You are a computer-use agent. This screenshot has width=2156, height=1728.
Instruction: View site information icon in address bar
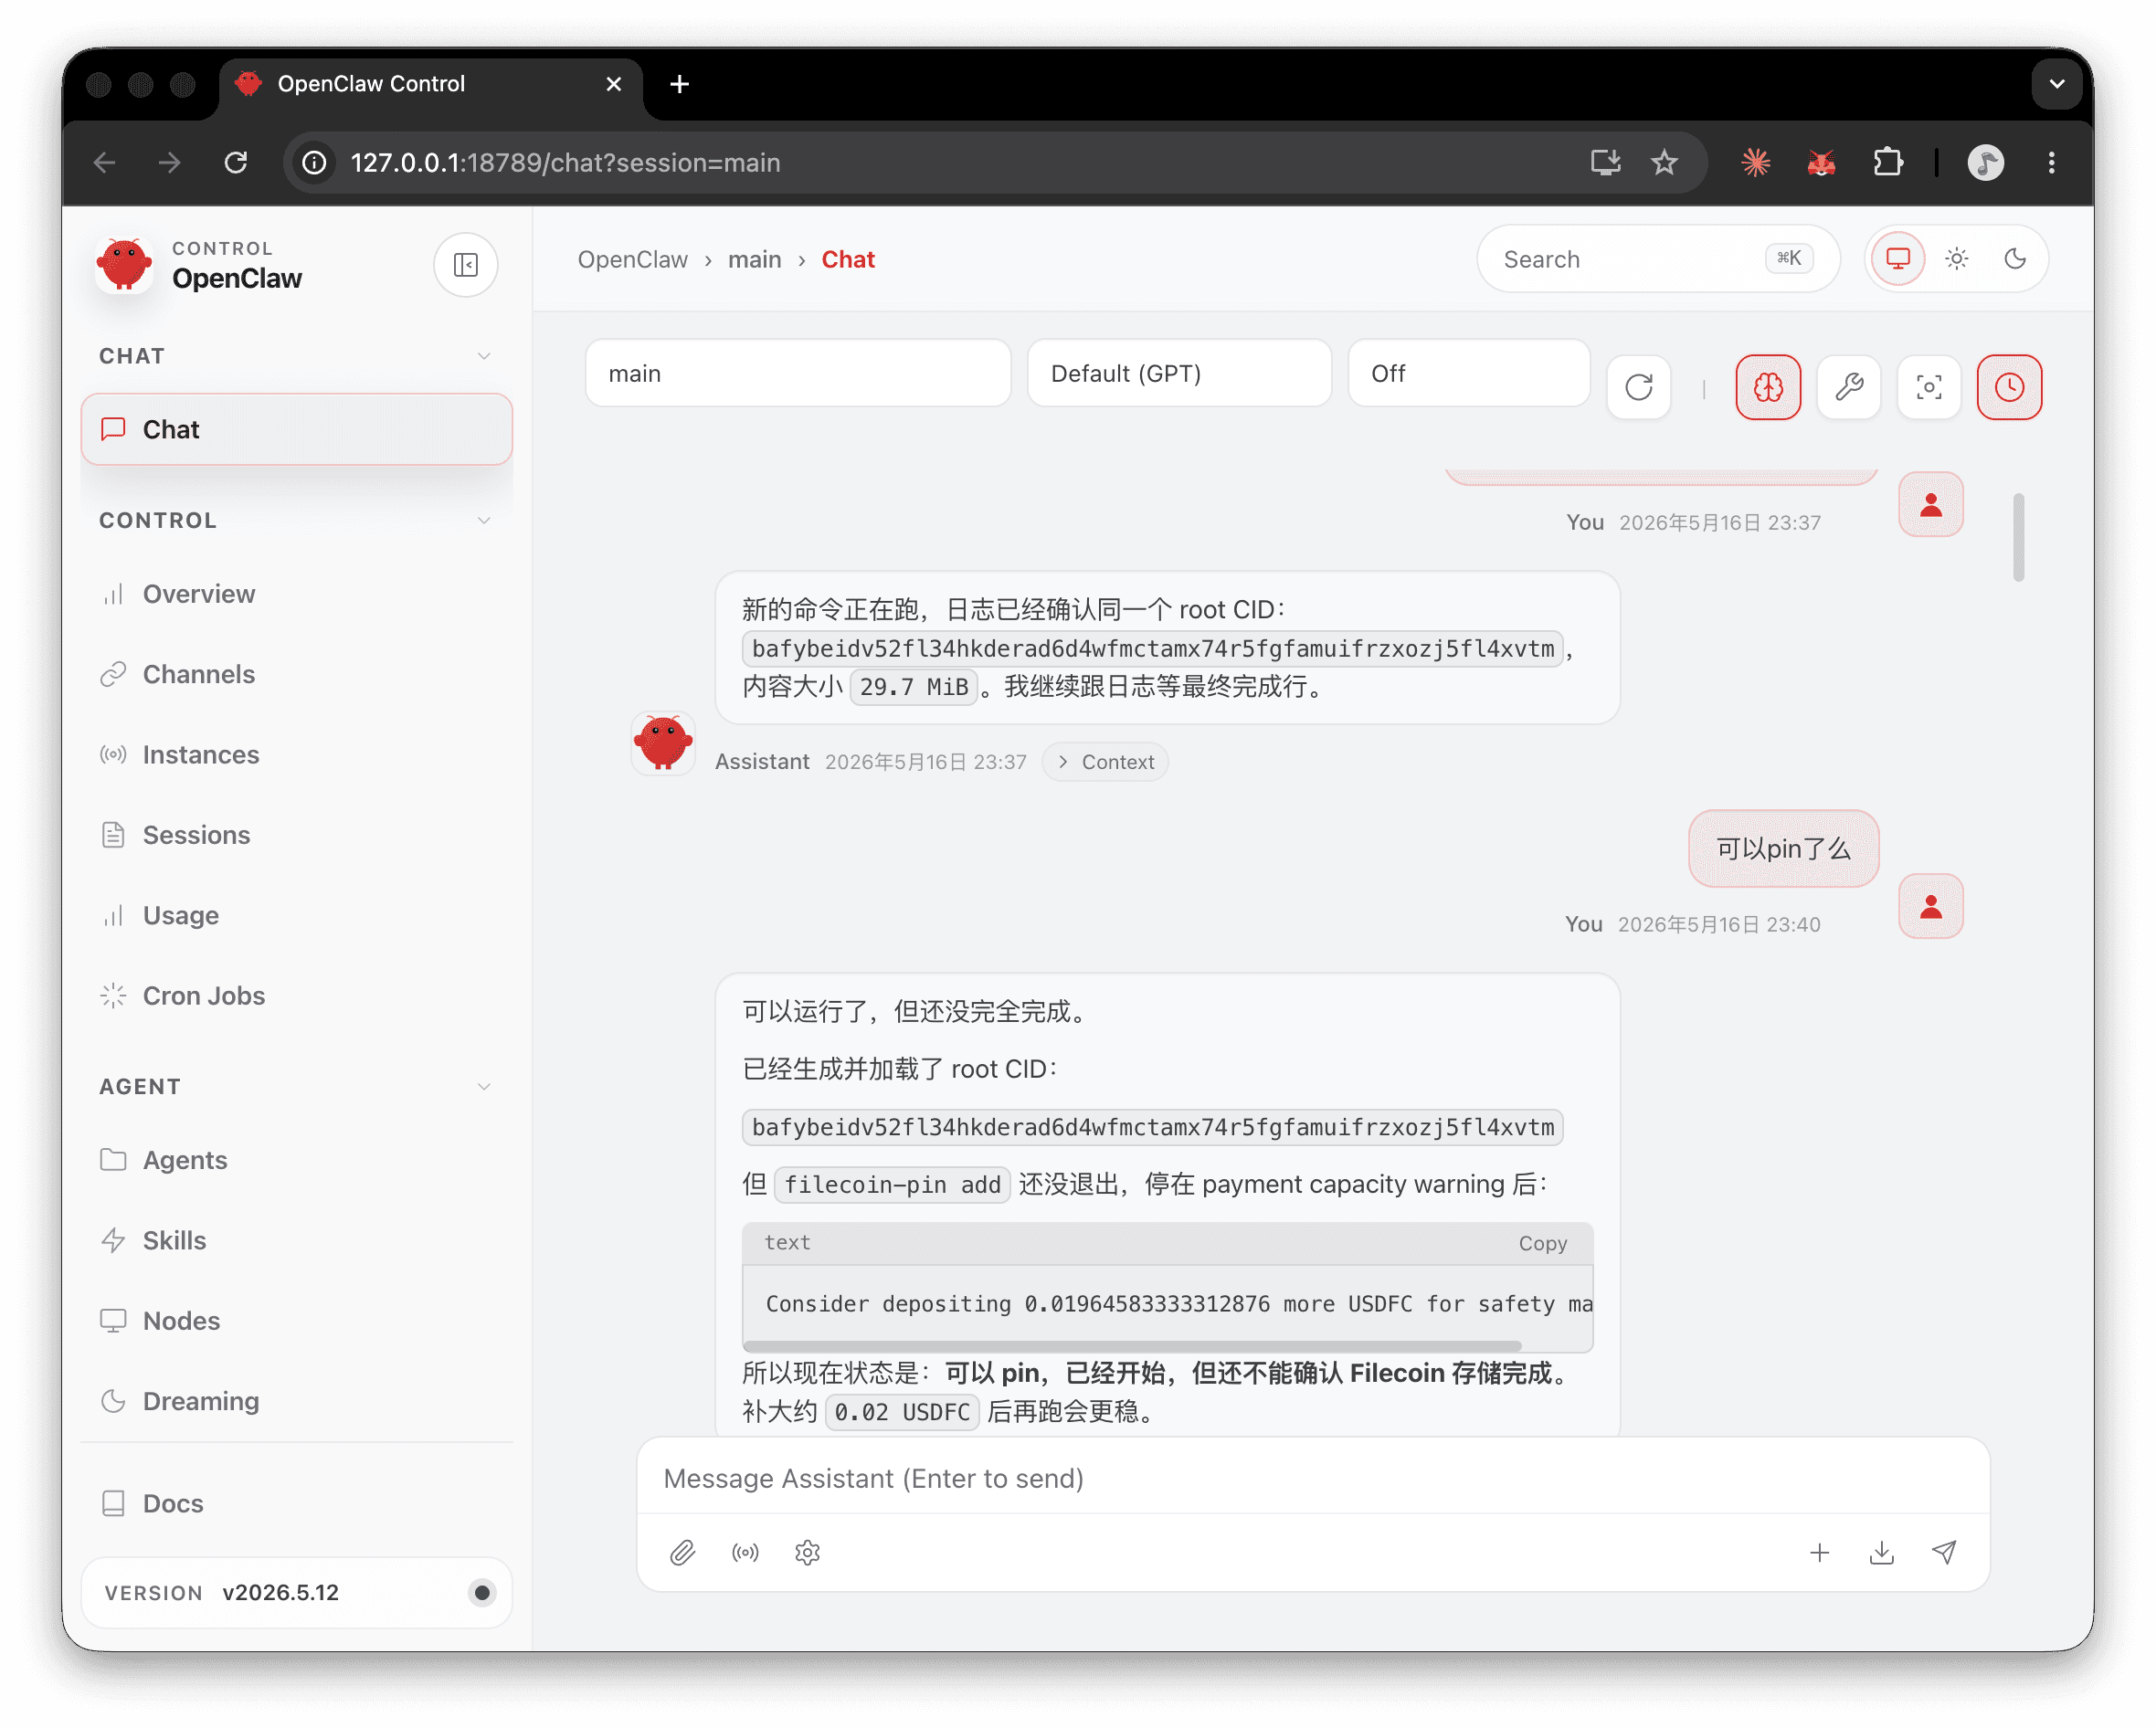(314, 162)
